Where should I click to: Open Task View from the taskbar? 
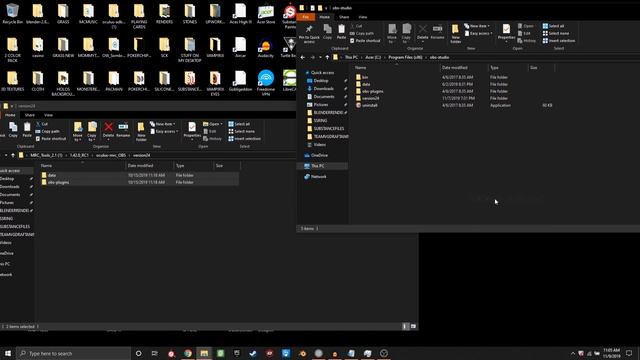(155, 353)
